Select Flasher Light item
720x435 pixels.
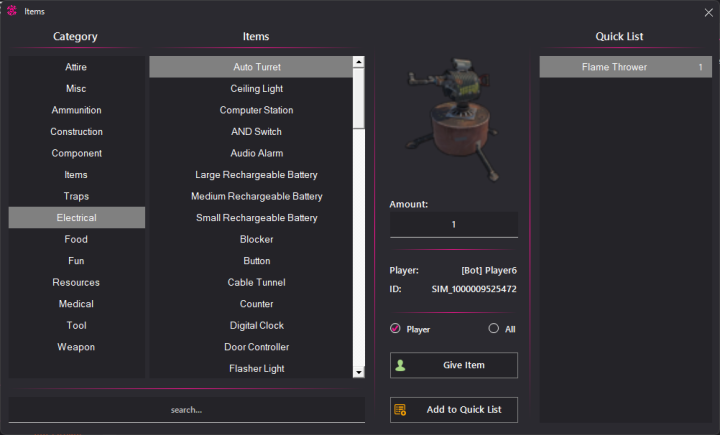251,368
